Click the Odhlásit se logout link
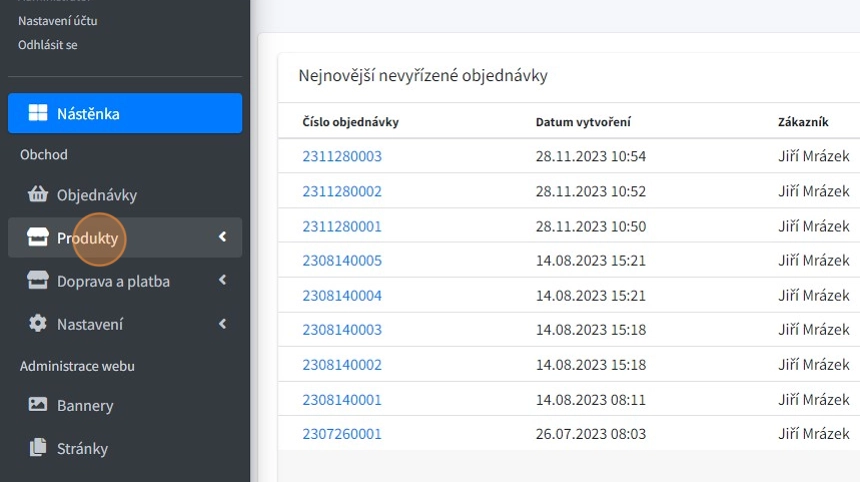The image size is (860, 482). tap(48, 45)
